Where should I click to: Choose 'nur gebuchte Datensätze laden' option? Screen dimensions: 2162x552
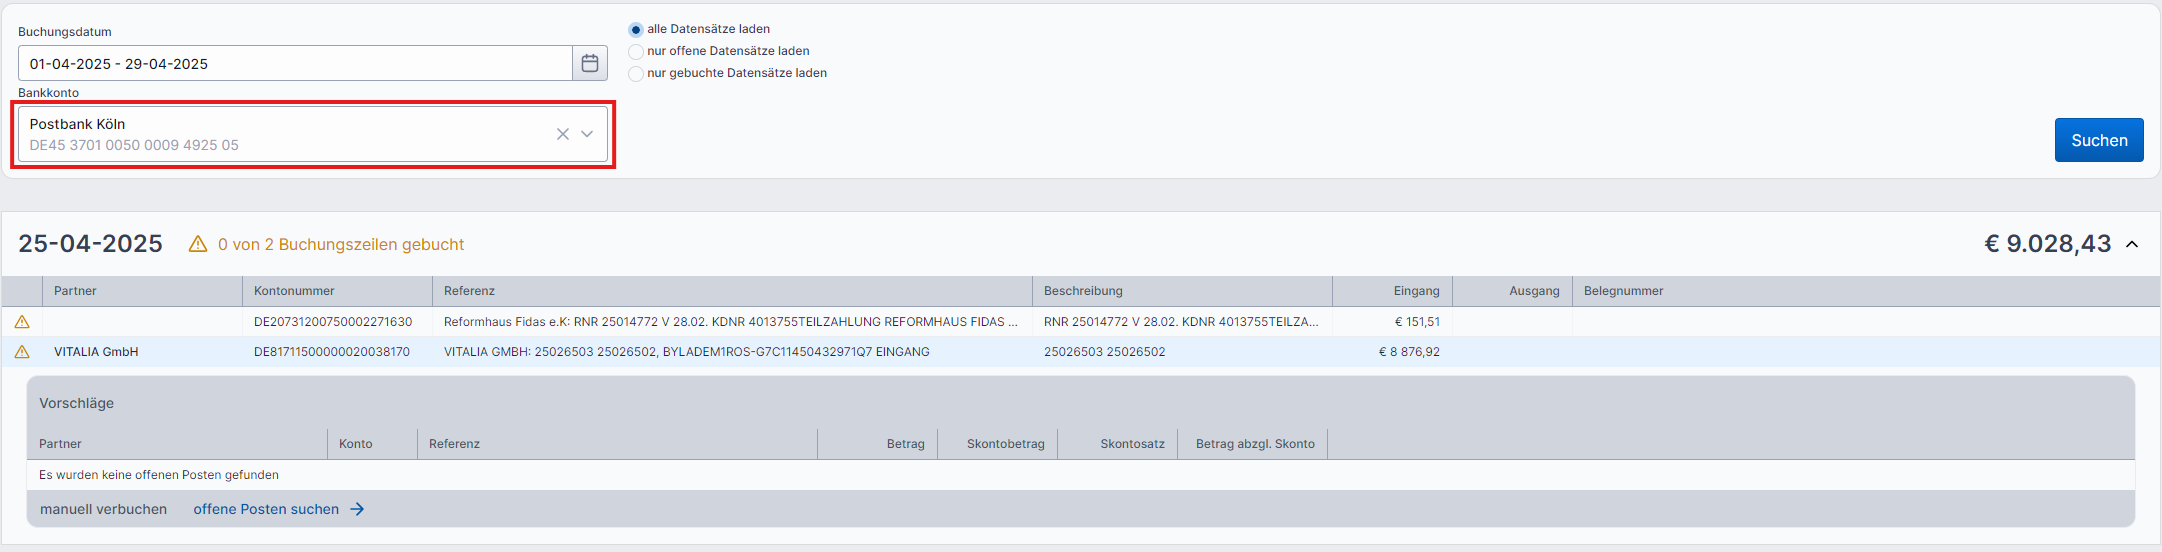click(636, 74)
